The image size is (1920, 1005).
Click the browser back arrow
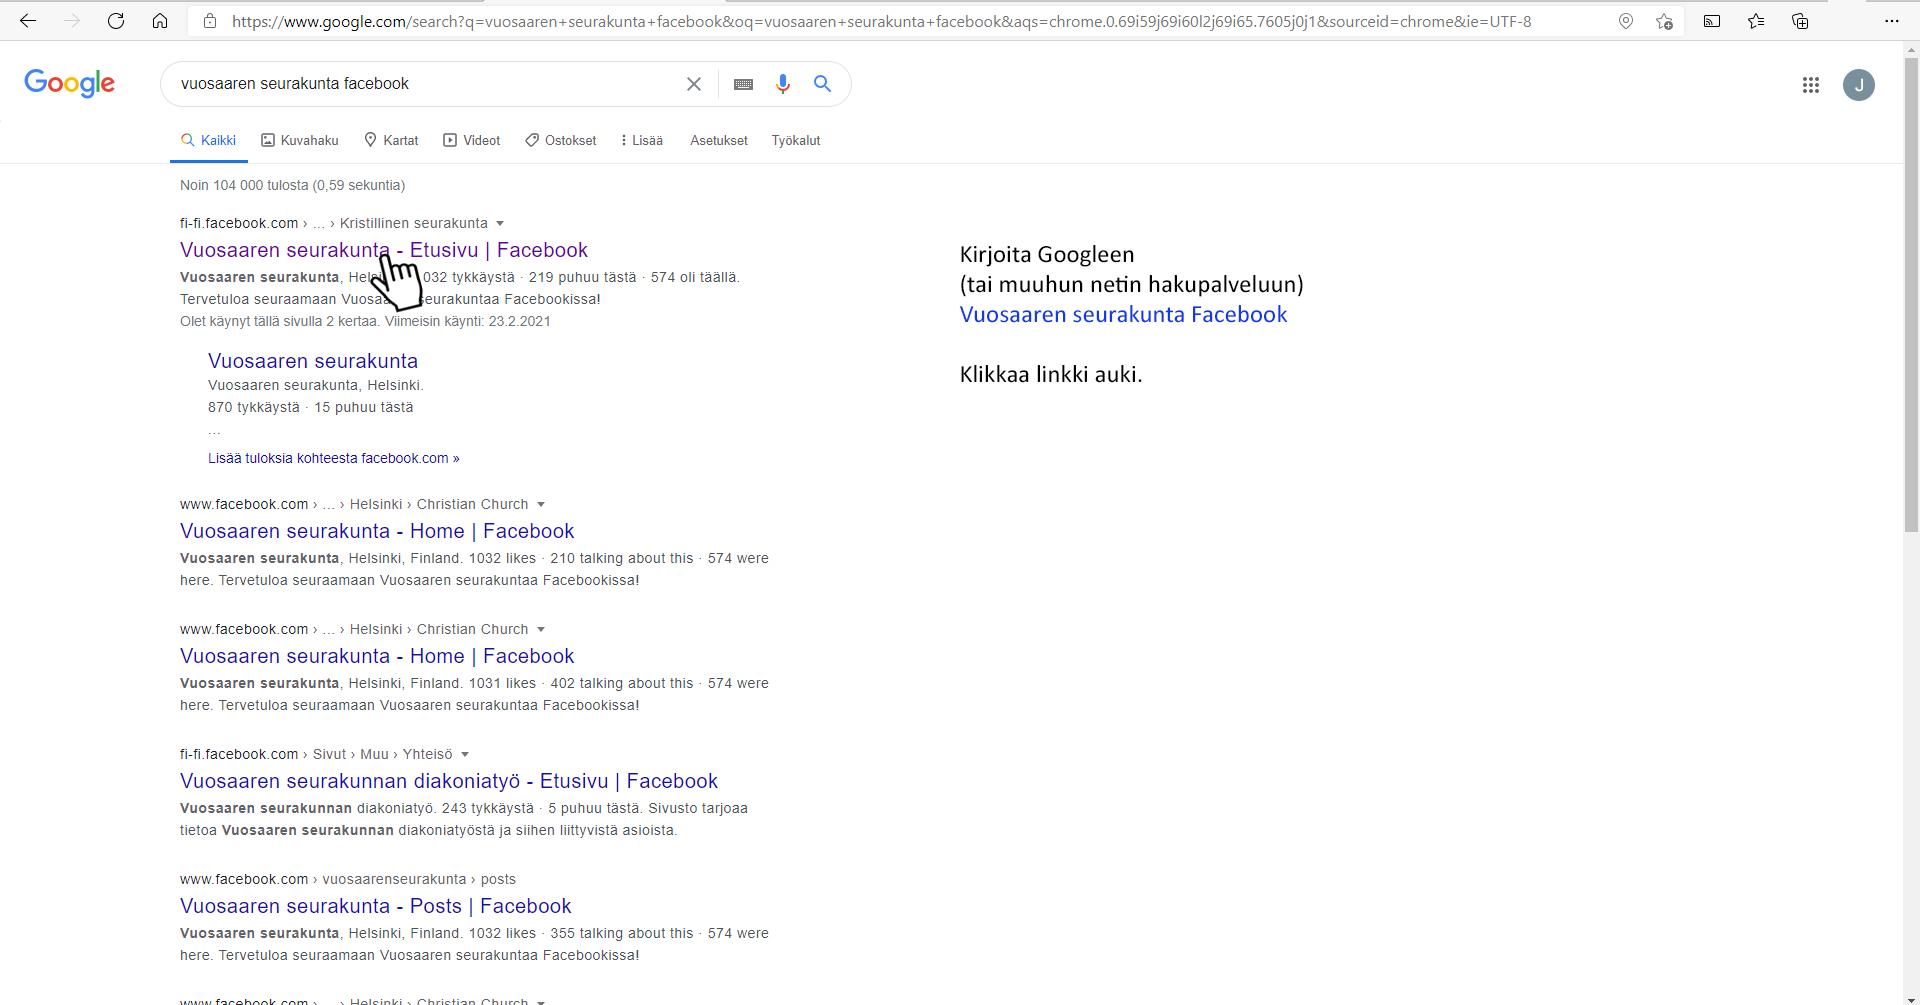(x=28, y=21)
